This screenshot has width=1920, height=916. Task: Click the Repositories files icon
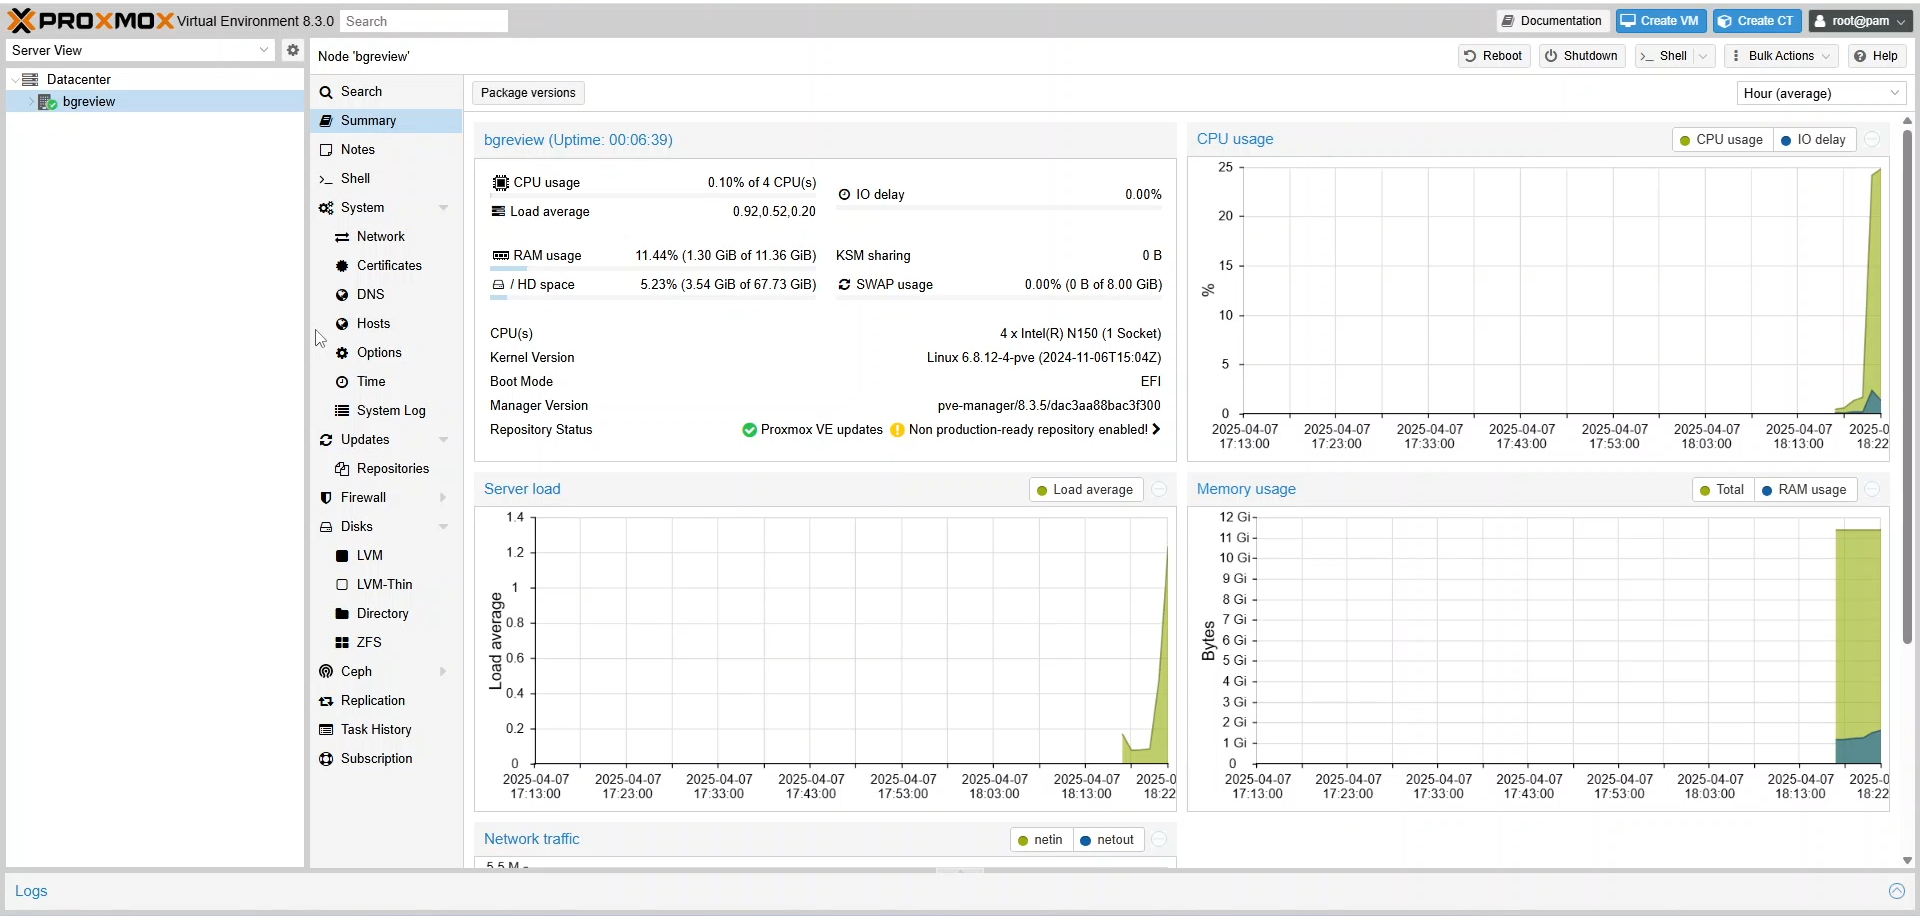[x=342, y=469]
